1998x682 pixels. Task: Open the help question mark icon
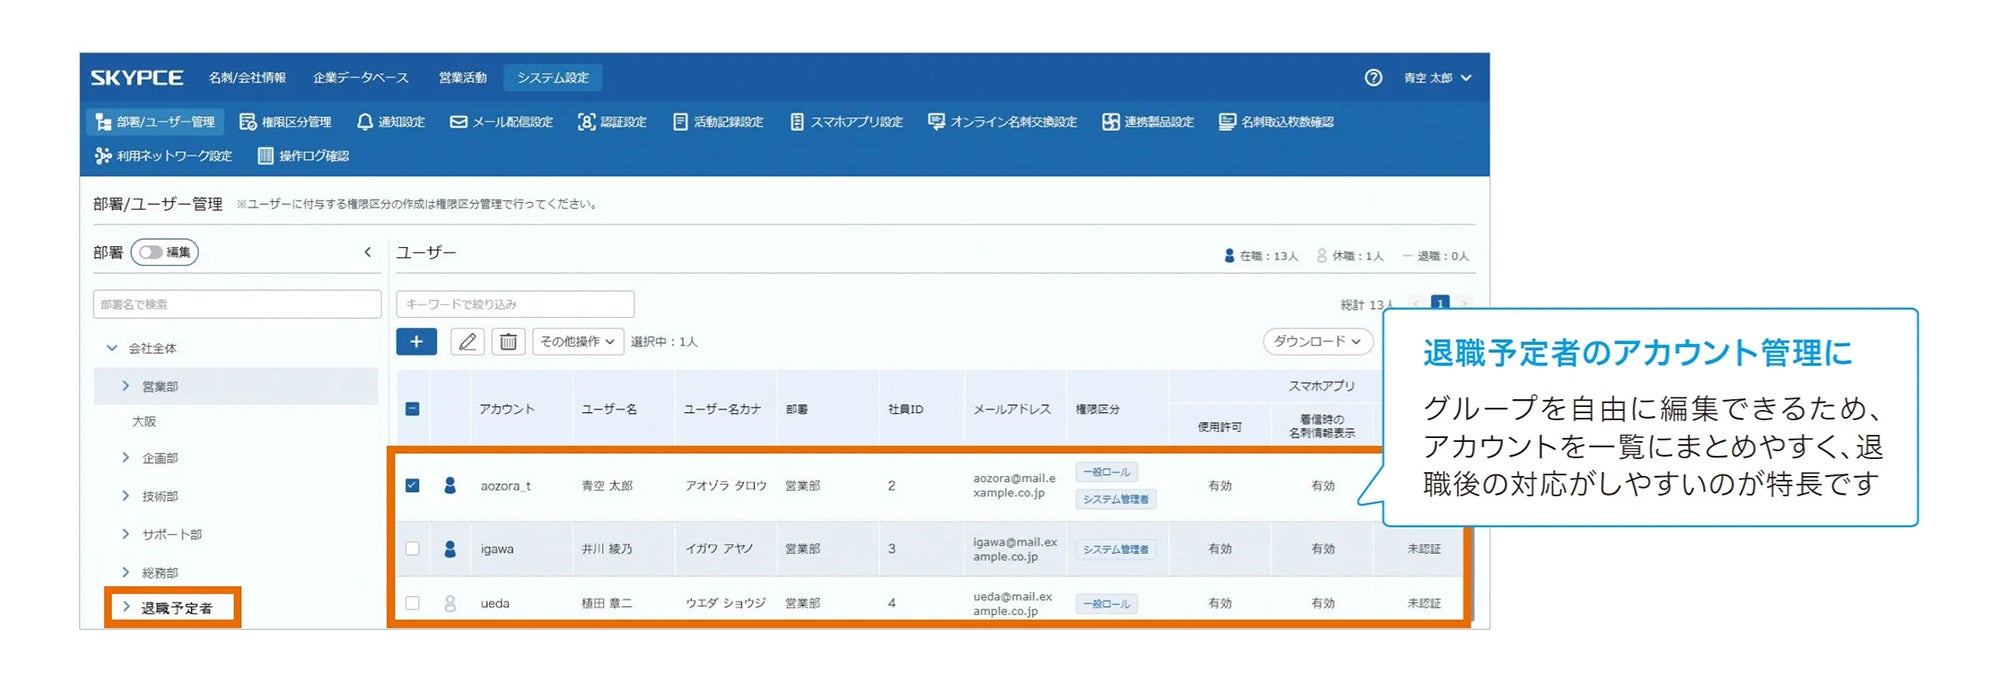point(1373,78)
